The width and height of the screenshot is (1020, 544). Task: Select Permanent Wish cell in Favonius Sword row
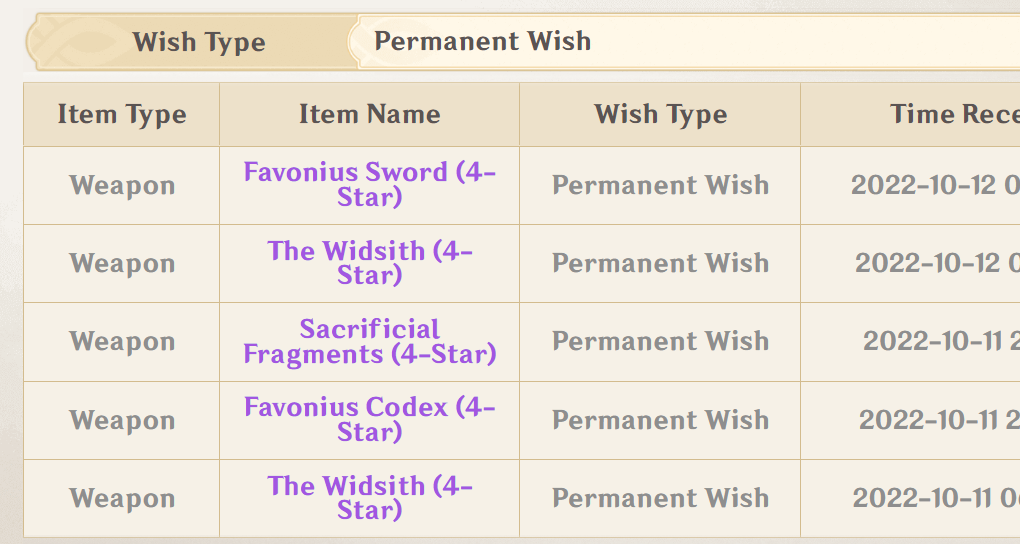tap(660, 185)
